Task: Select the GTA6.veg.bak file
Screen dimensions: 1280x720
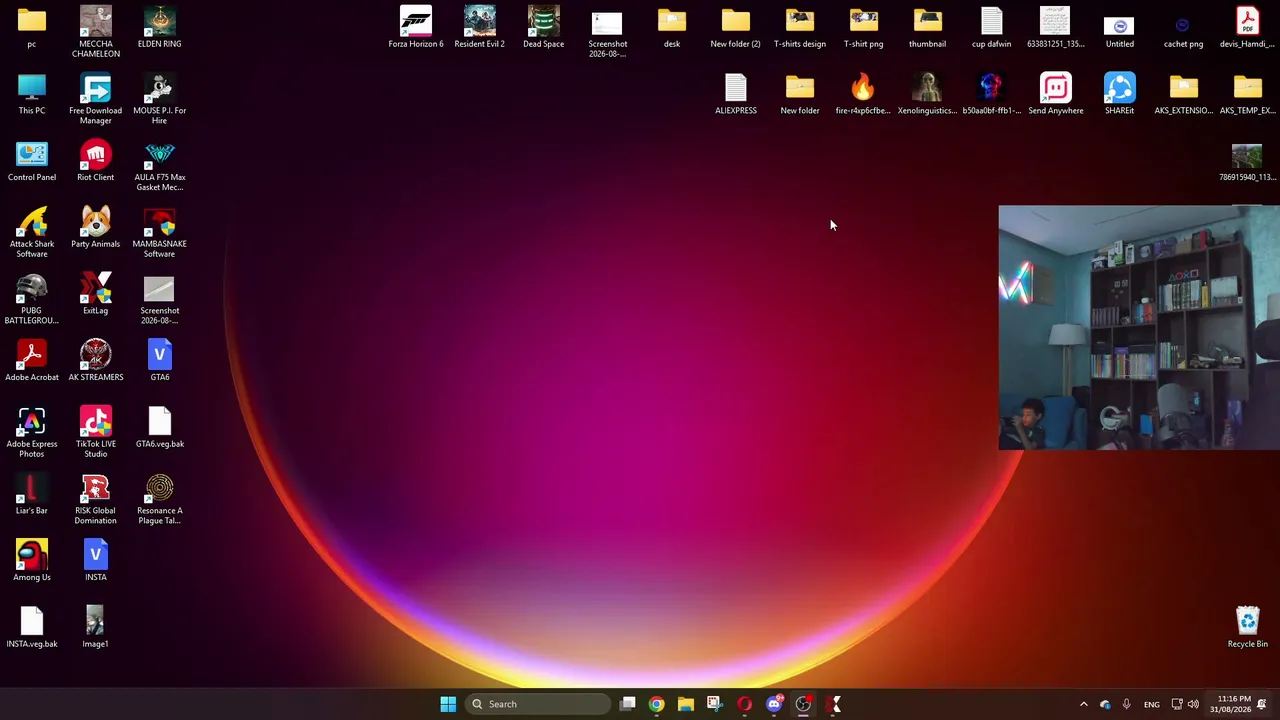Action: coord(159,428)
